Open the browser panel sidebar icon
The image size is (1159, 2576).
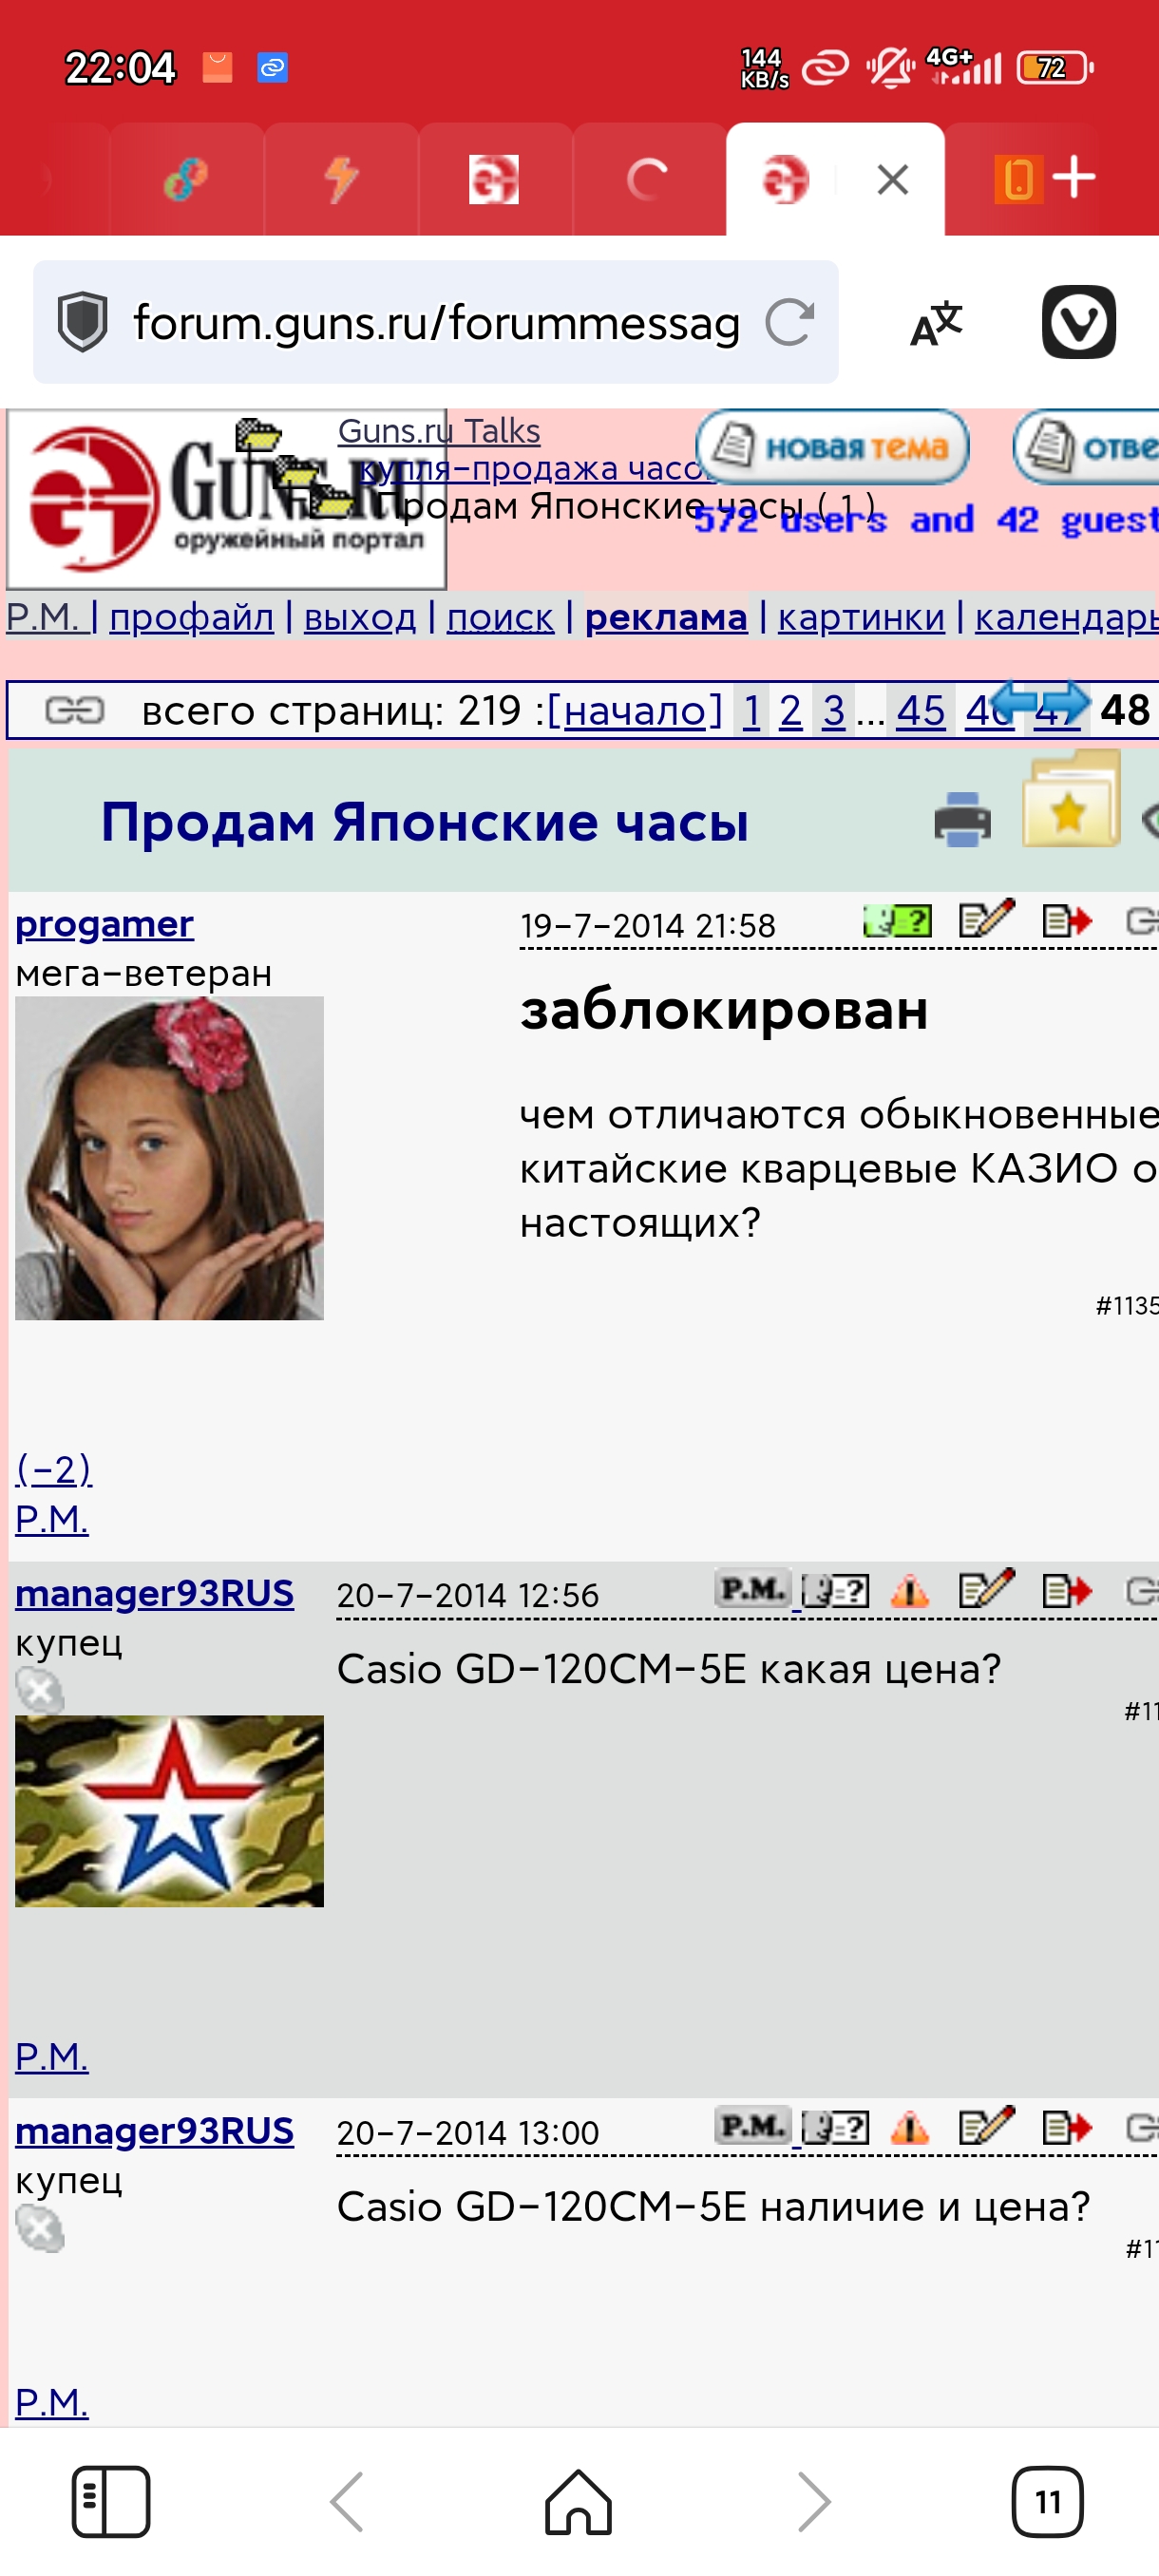click(x=111, y=2501)
